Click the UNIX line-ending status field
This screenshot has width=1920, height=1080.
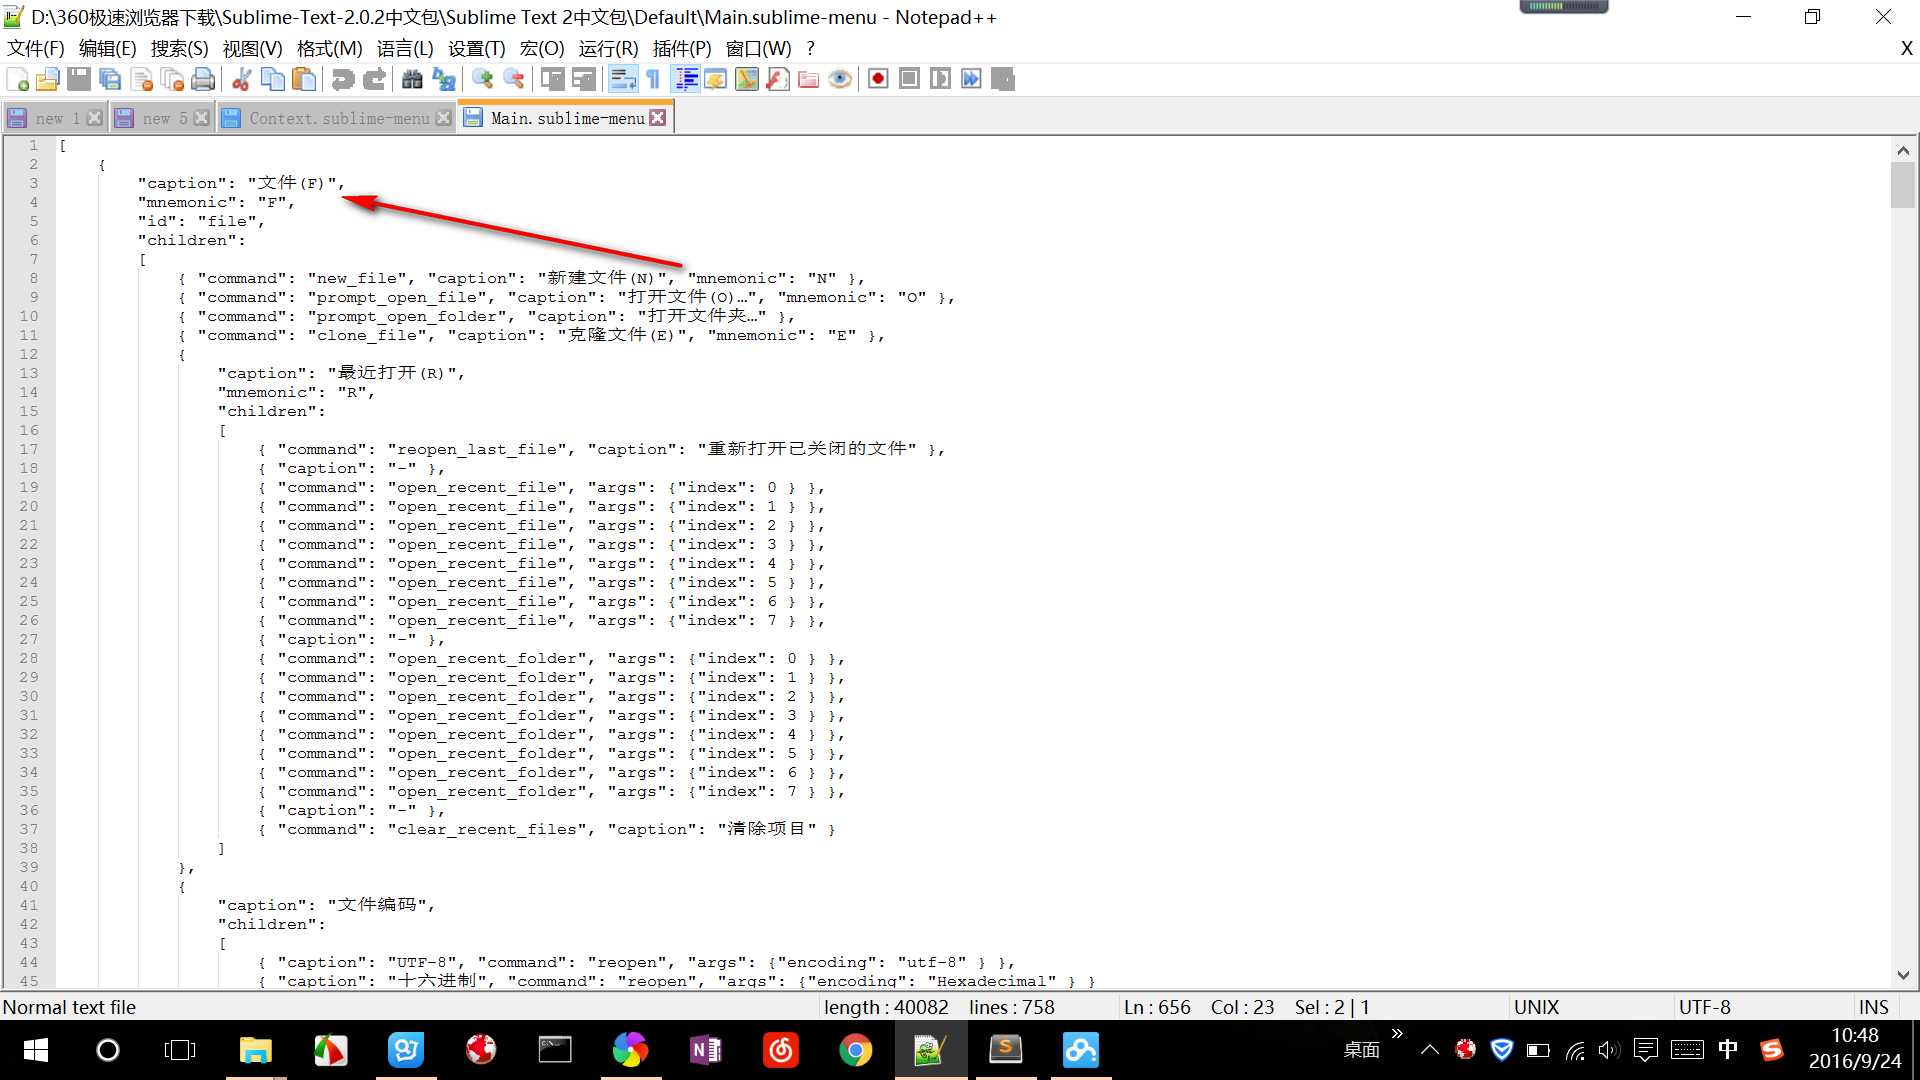[1536, 1007]
